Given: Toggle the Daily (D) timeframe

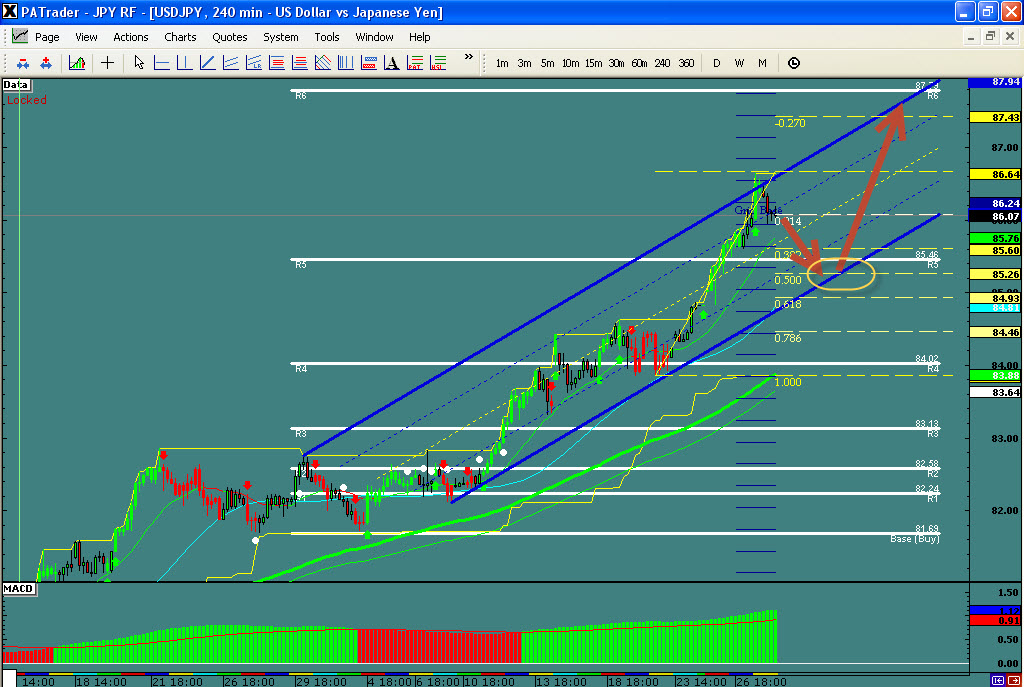Looking at the screenshot, I should pos(716,63).
